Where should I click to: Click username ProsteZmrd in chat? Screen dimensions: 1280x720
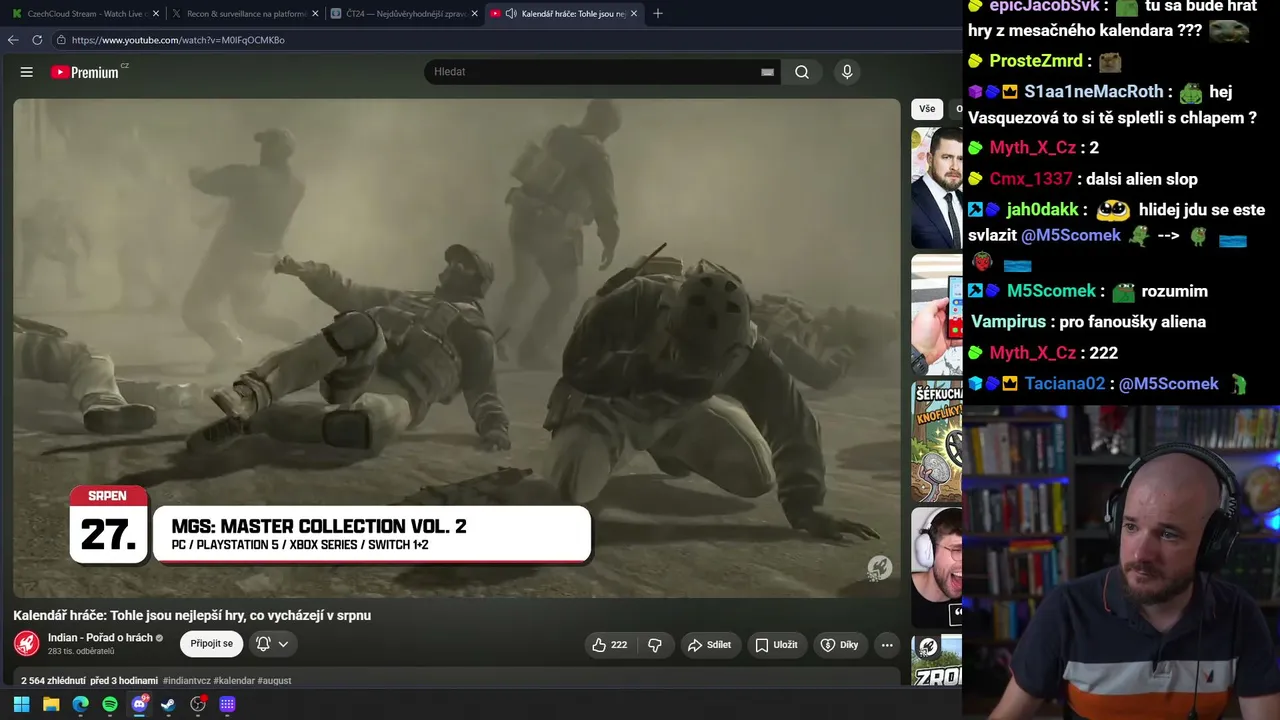pos(1036,61)
